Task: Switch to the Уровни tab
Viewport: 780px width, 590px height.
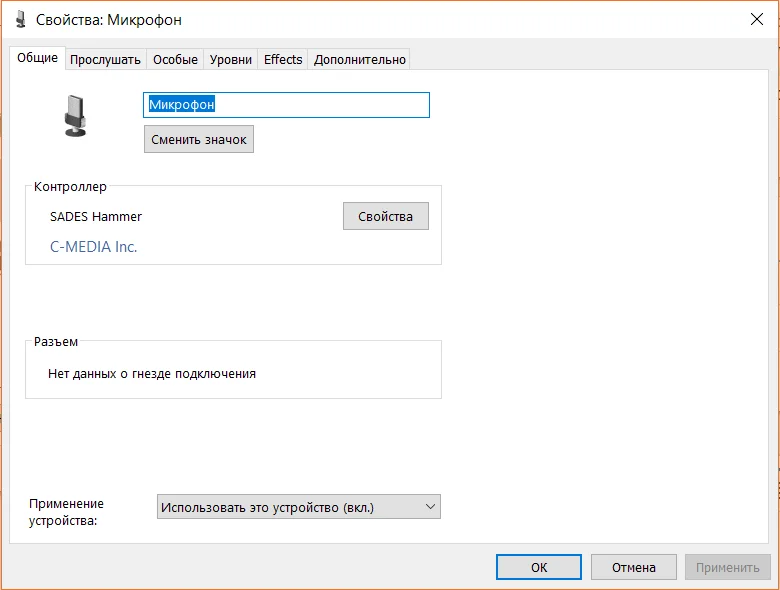Action: [x=230, y=60]
